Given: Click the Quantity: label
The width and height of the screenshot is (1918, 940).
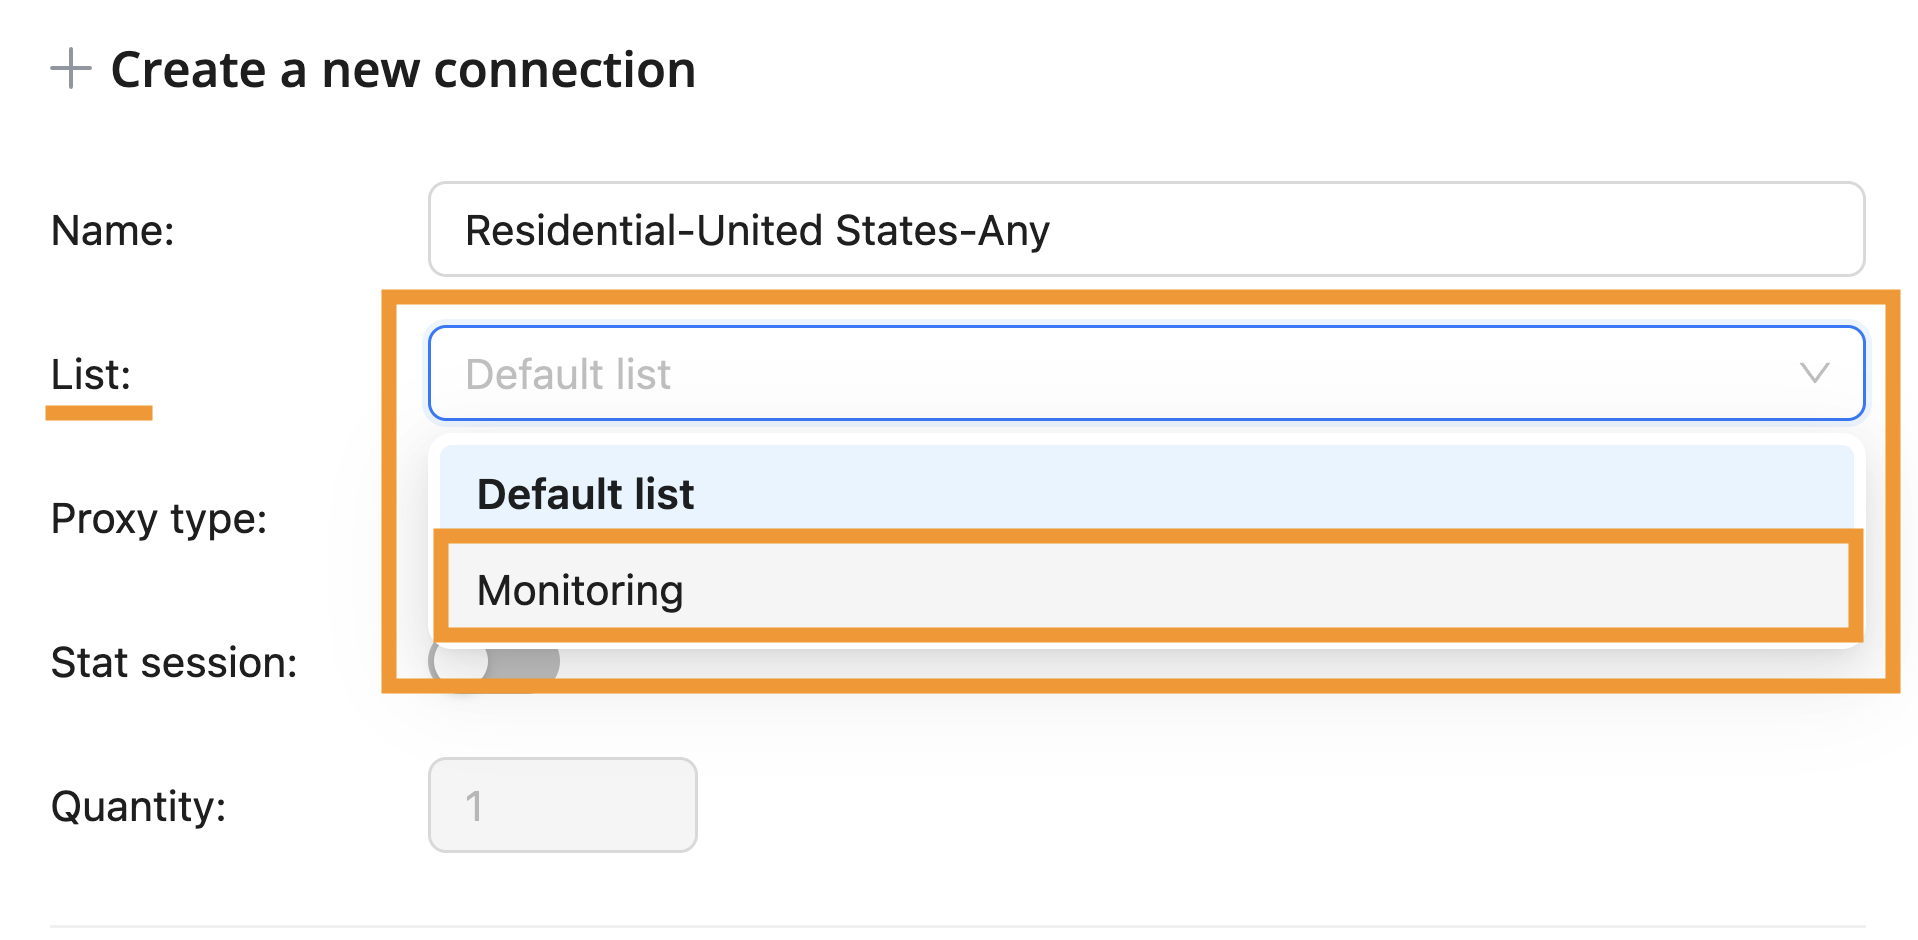Looking at the screenshot, I should [x=138, y=806].
